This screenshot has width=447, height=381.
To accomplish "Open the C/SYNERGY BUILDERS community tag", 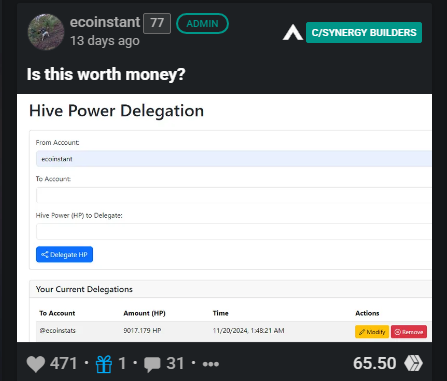I will coord(364,32).
